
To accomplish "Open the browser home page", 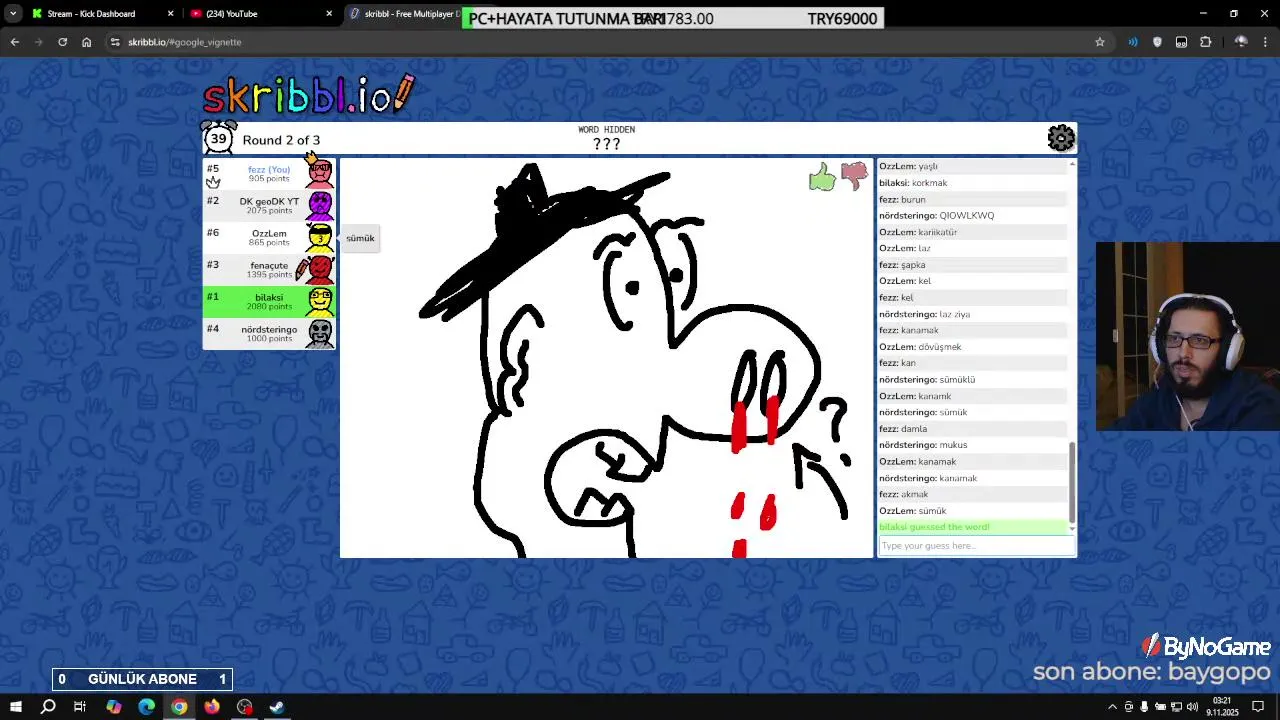I will [87, 42].
